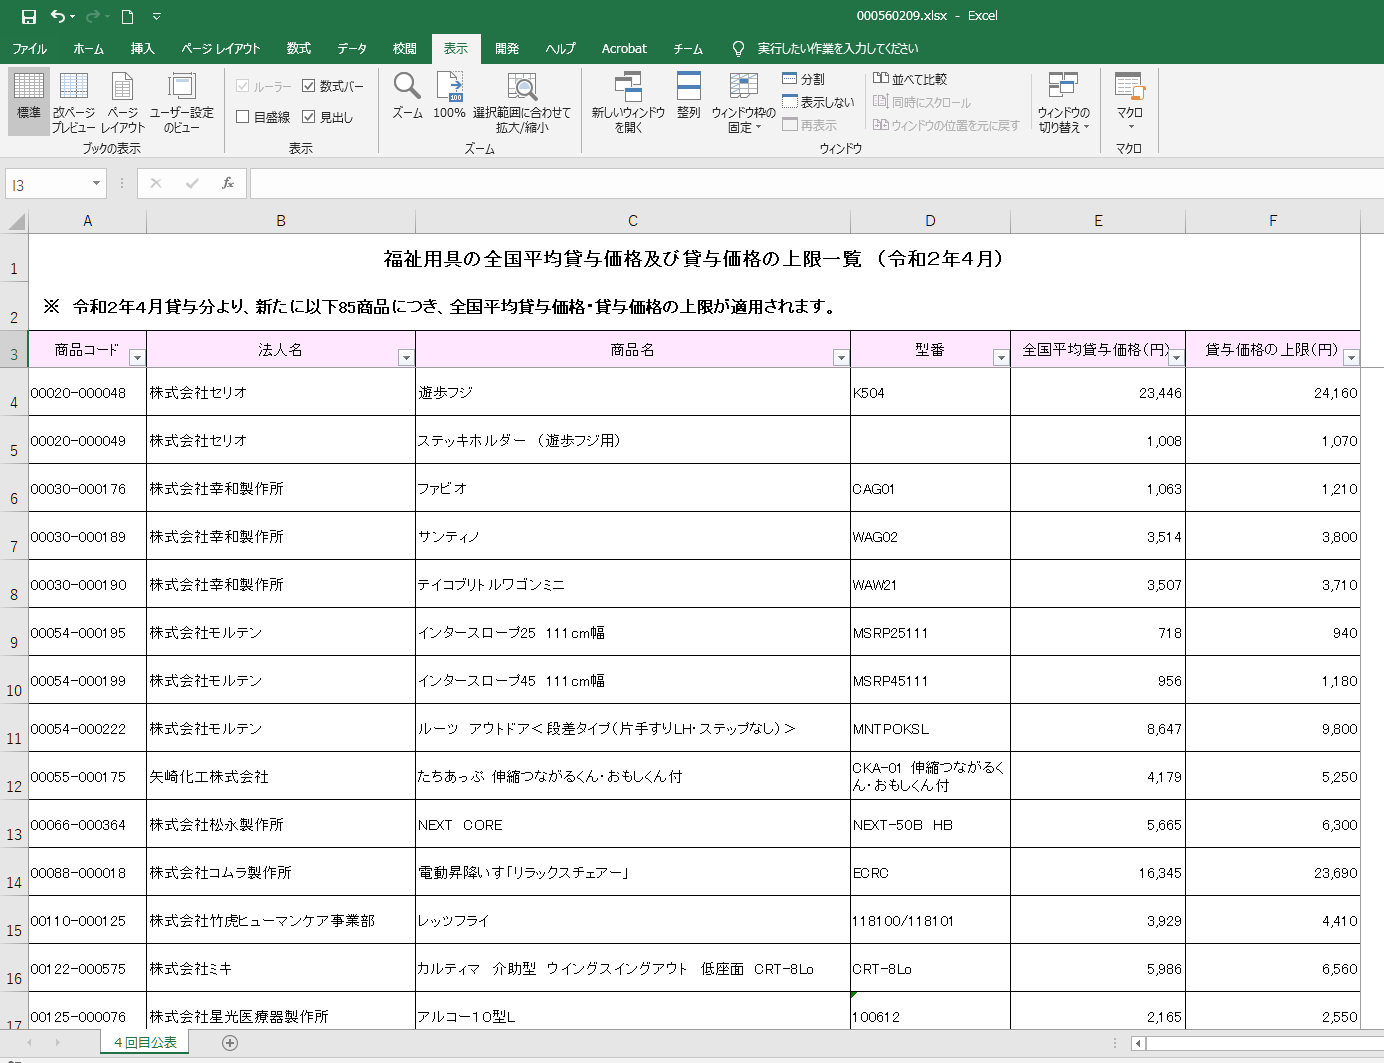Toggle the 数式バー checkbox
The image size is (1384, 1063).
[309, 86]
